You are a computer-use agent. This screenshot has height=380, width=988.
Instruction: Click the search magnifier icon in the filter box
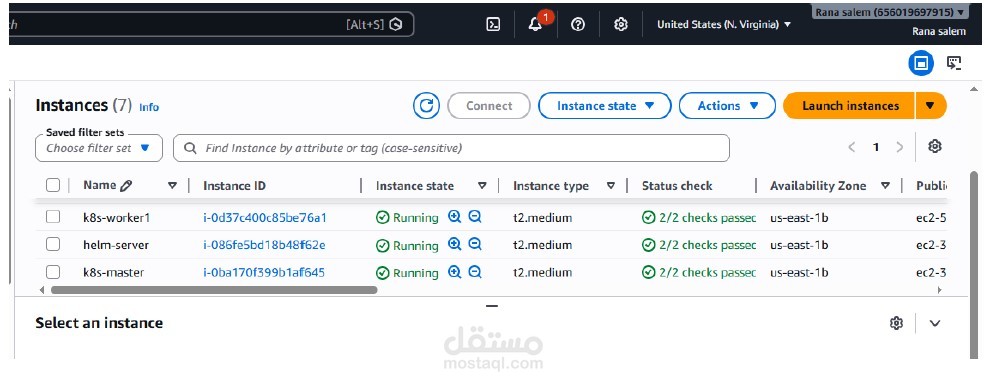tap(190, 148)
